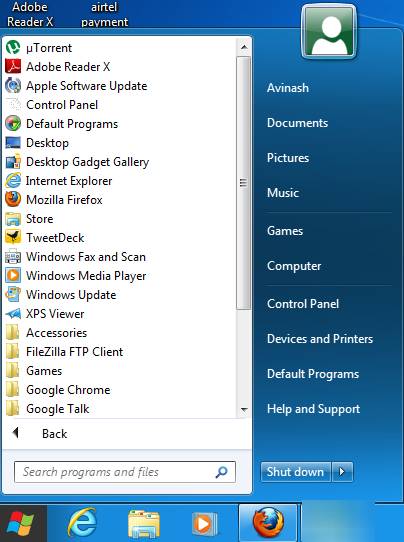Click the Shut down button
This screenshot has height=542, width=404.
click(x=295, y=472)
